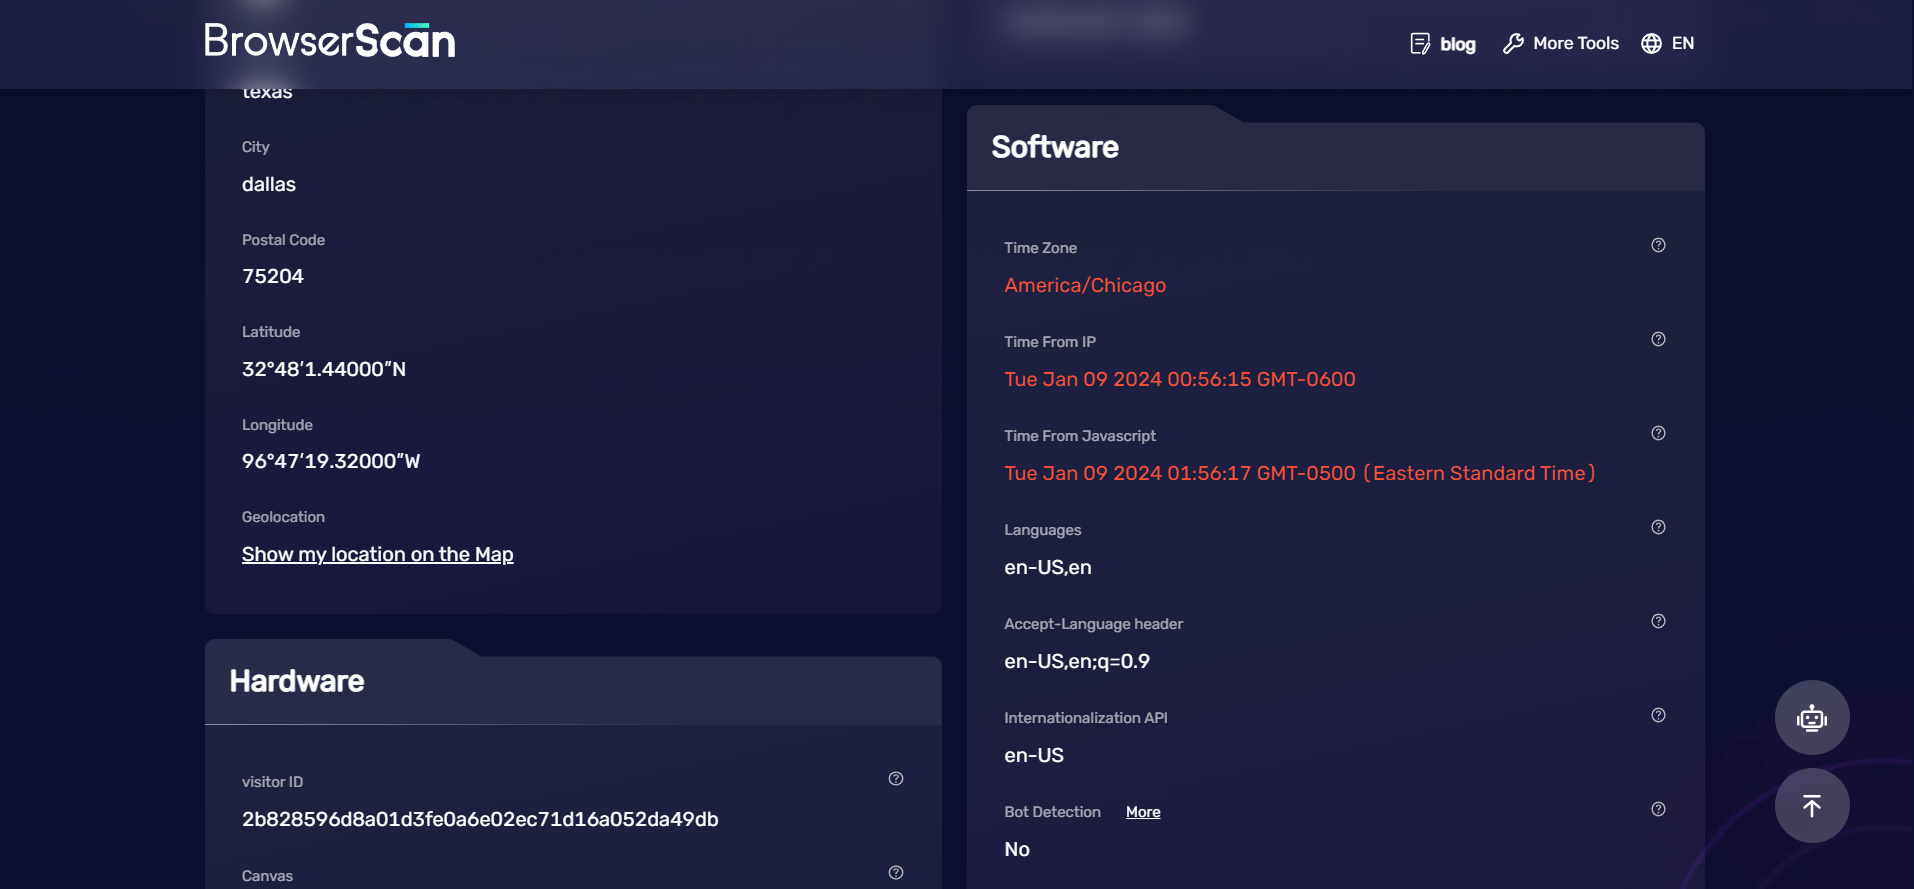Go to the blog page
Viewport: 1914px width, 889px height.
(x=1443, y=44)
